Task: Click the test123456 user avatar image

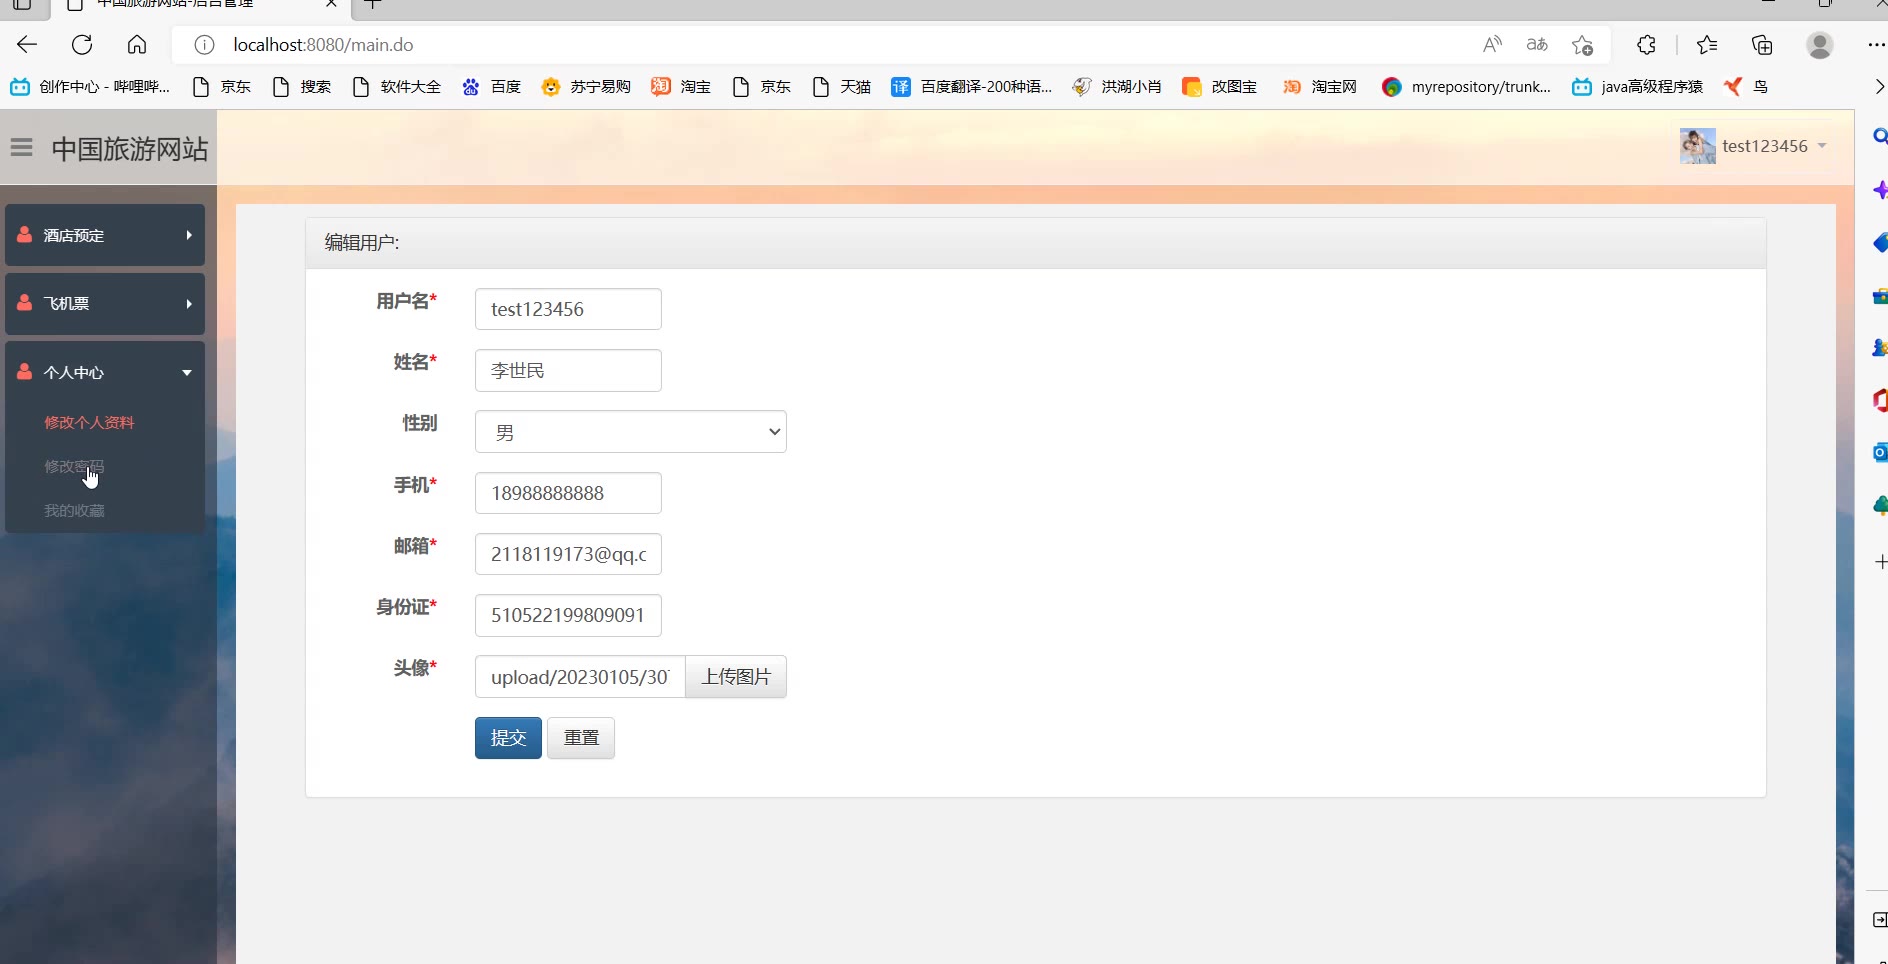Action: coord(1697,146)
